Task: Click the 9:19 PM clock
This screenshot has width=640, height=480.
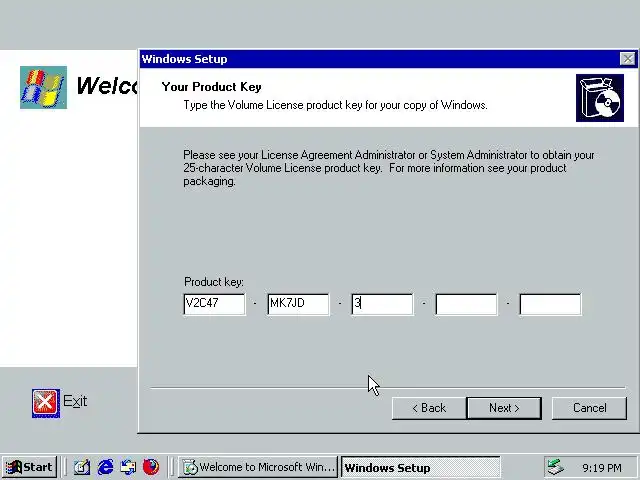Action: point(602,468)
